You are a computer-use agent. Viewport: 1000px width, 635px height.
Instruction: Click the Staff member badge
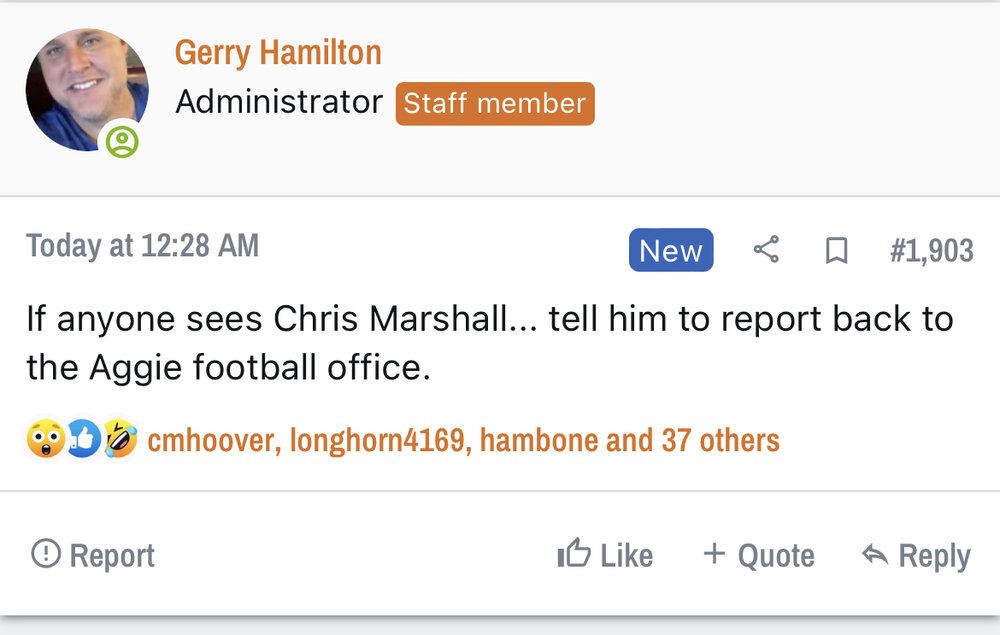tap(495, 103)
